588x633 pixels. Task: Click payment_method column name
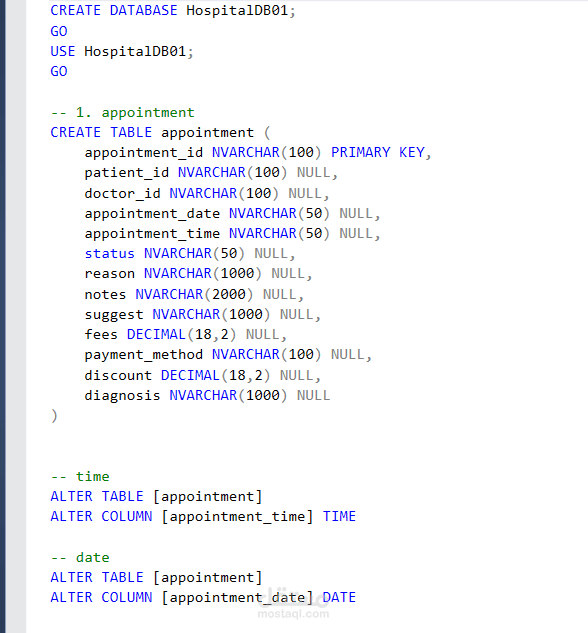click(144, 355)
